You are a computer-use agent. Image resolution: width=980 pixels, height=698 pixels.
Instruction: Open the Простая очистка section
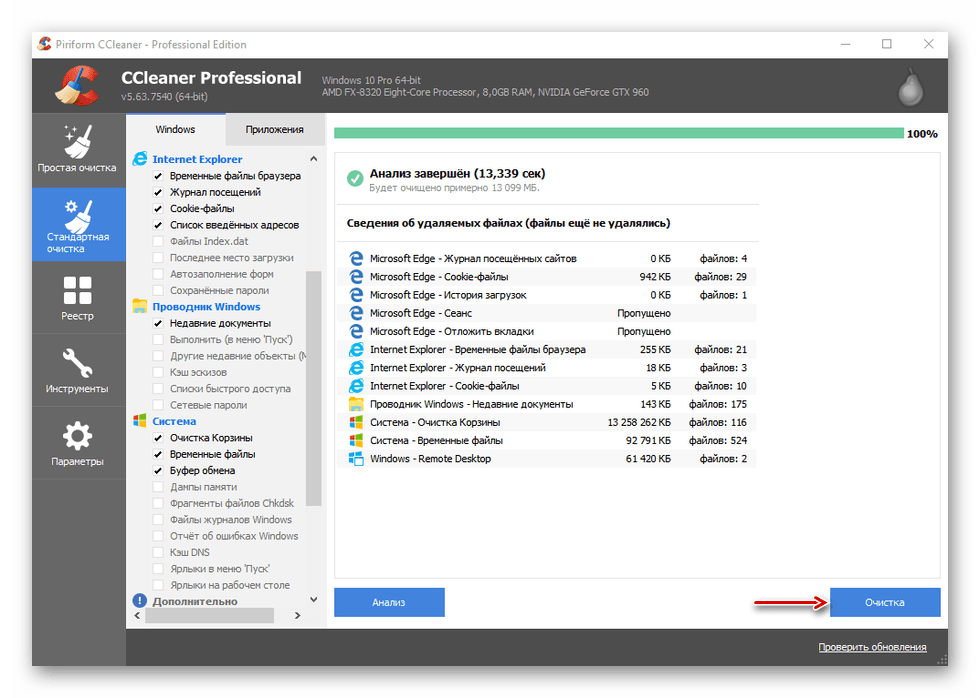pos(78,150)
